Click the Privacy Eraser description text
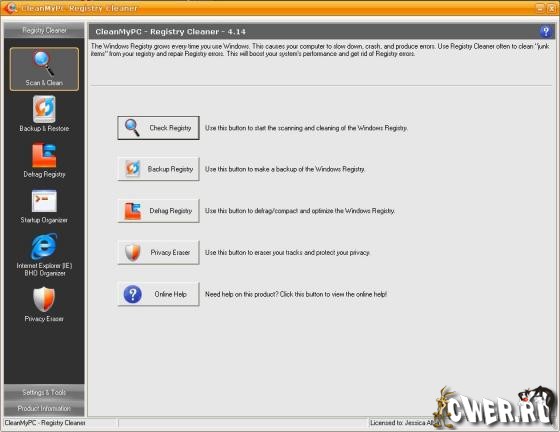Viewport: 560px width, 432px height. click(287, 252)
